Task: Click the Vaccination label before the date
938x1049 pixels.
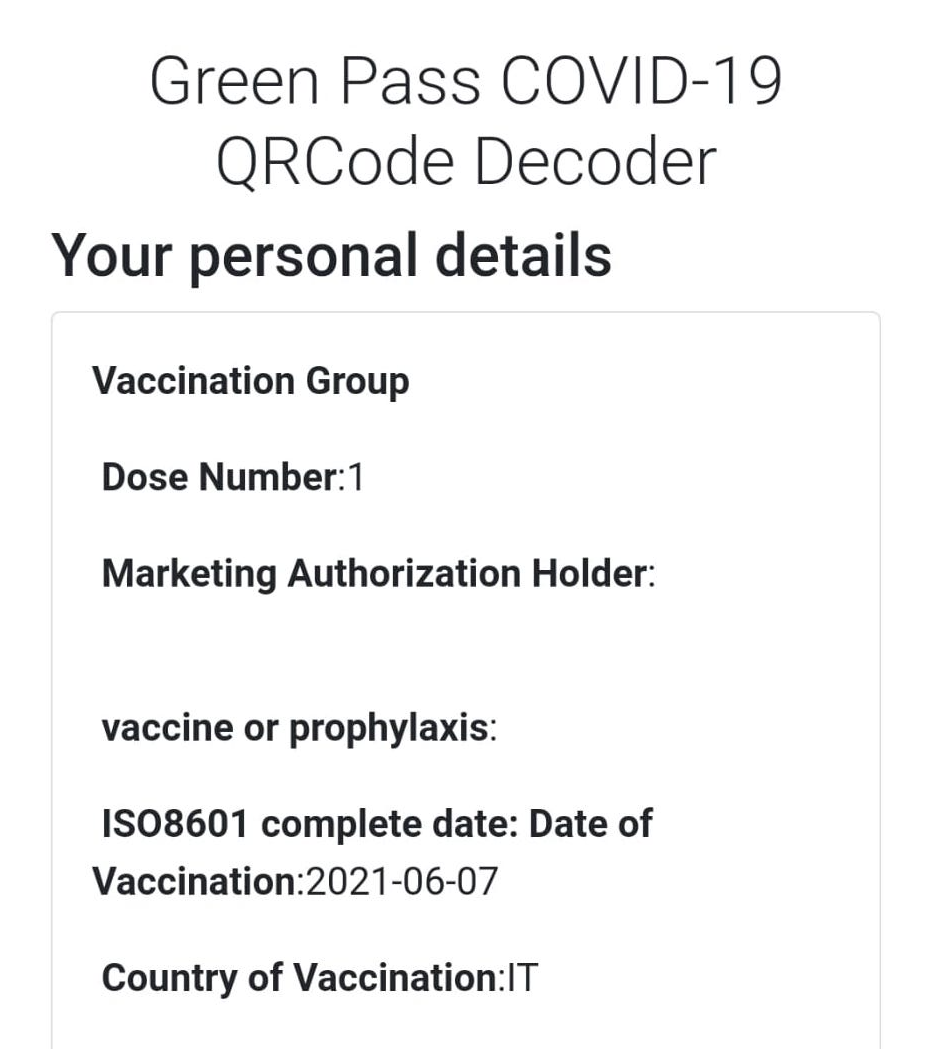Action: pyautogui.click(x=195, y=883)
